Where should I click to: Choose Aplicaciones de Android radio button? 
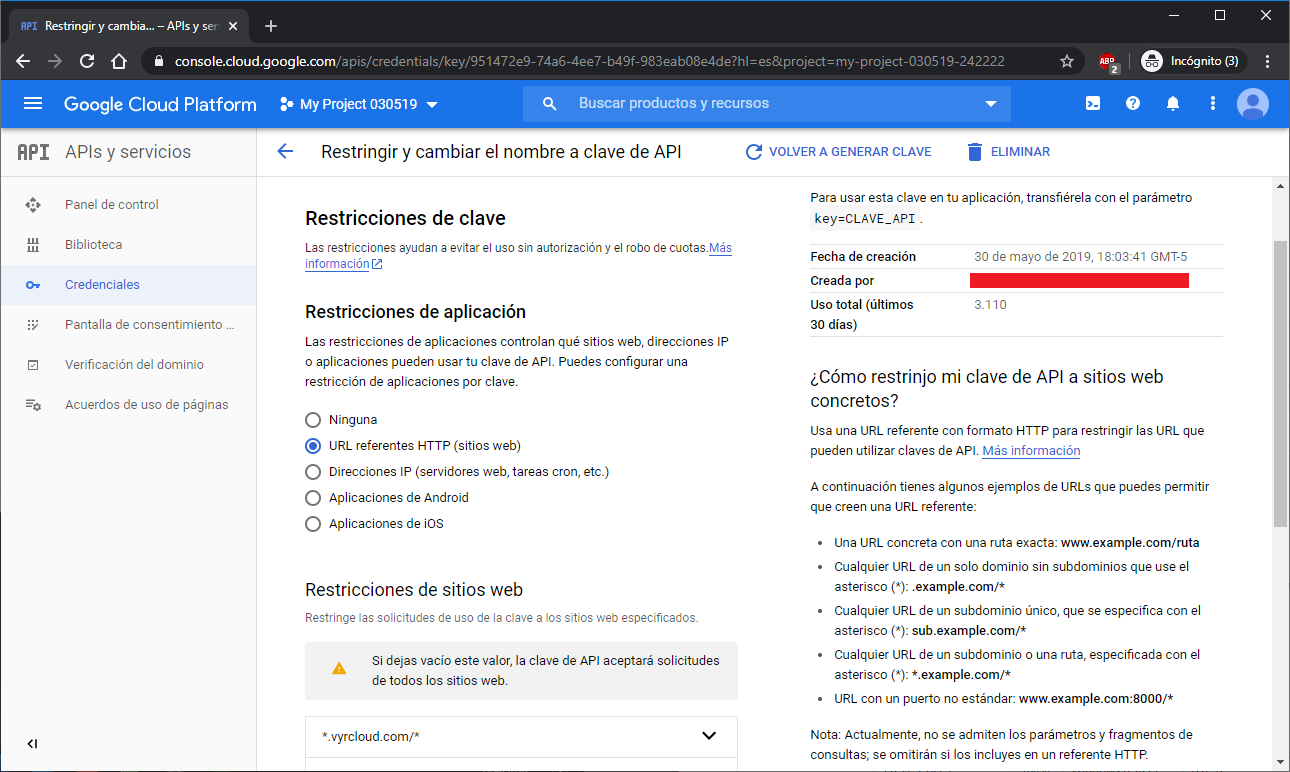click(x=313, y=498)
